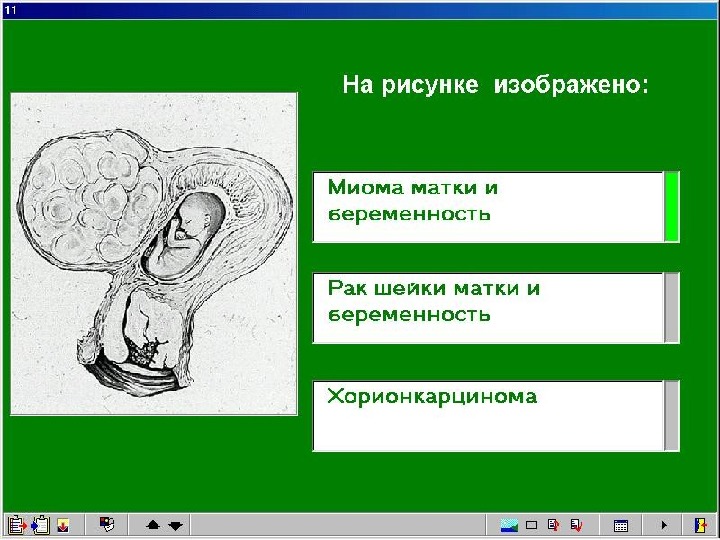Click the black right-pointing play arrow
The height and width of the screenshot is (540, 720).
pyautogui.click(x=664, y=525)
